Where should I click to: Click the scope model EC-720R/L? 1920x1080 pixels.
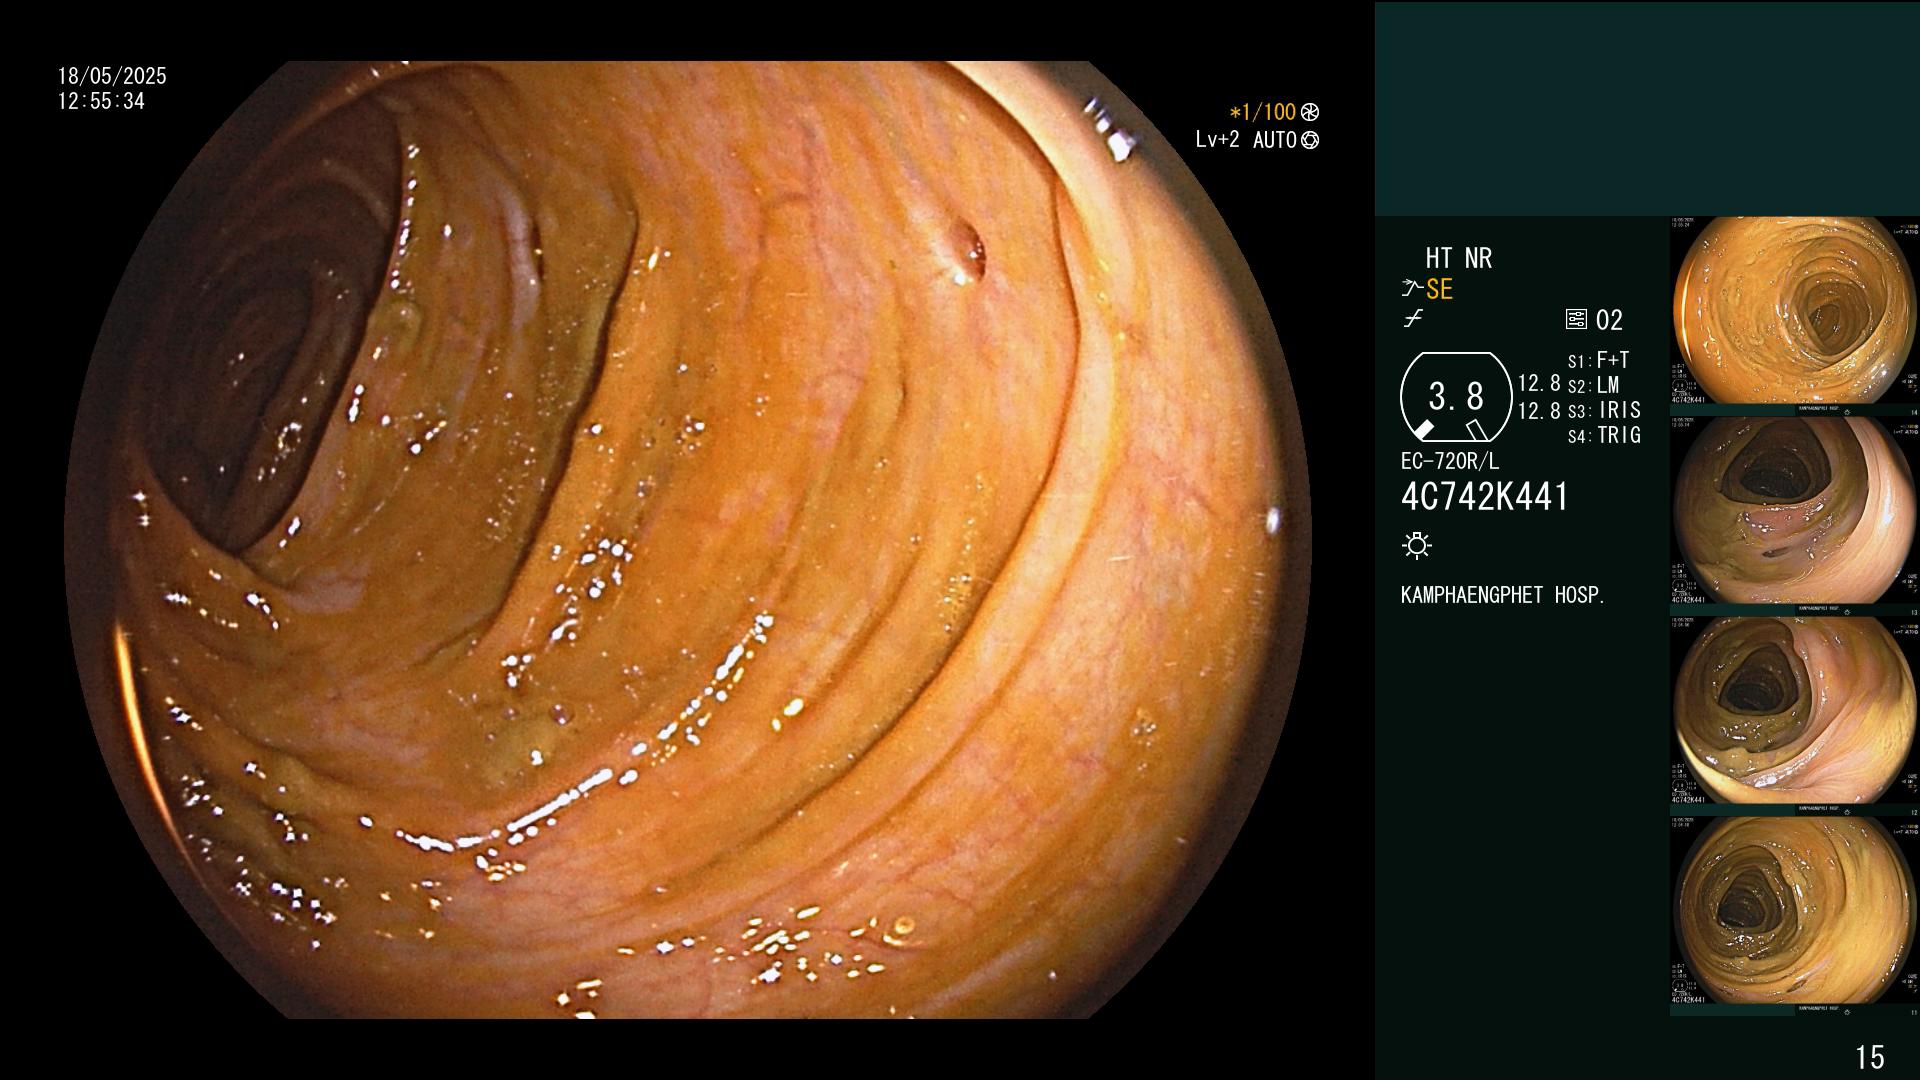pos(1450,461)
